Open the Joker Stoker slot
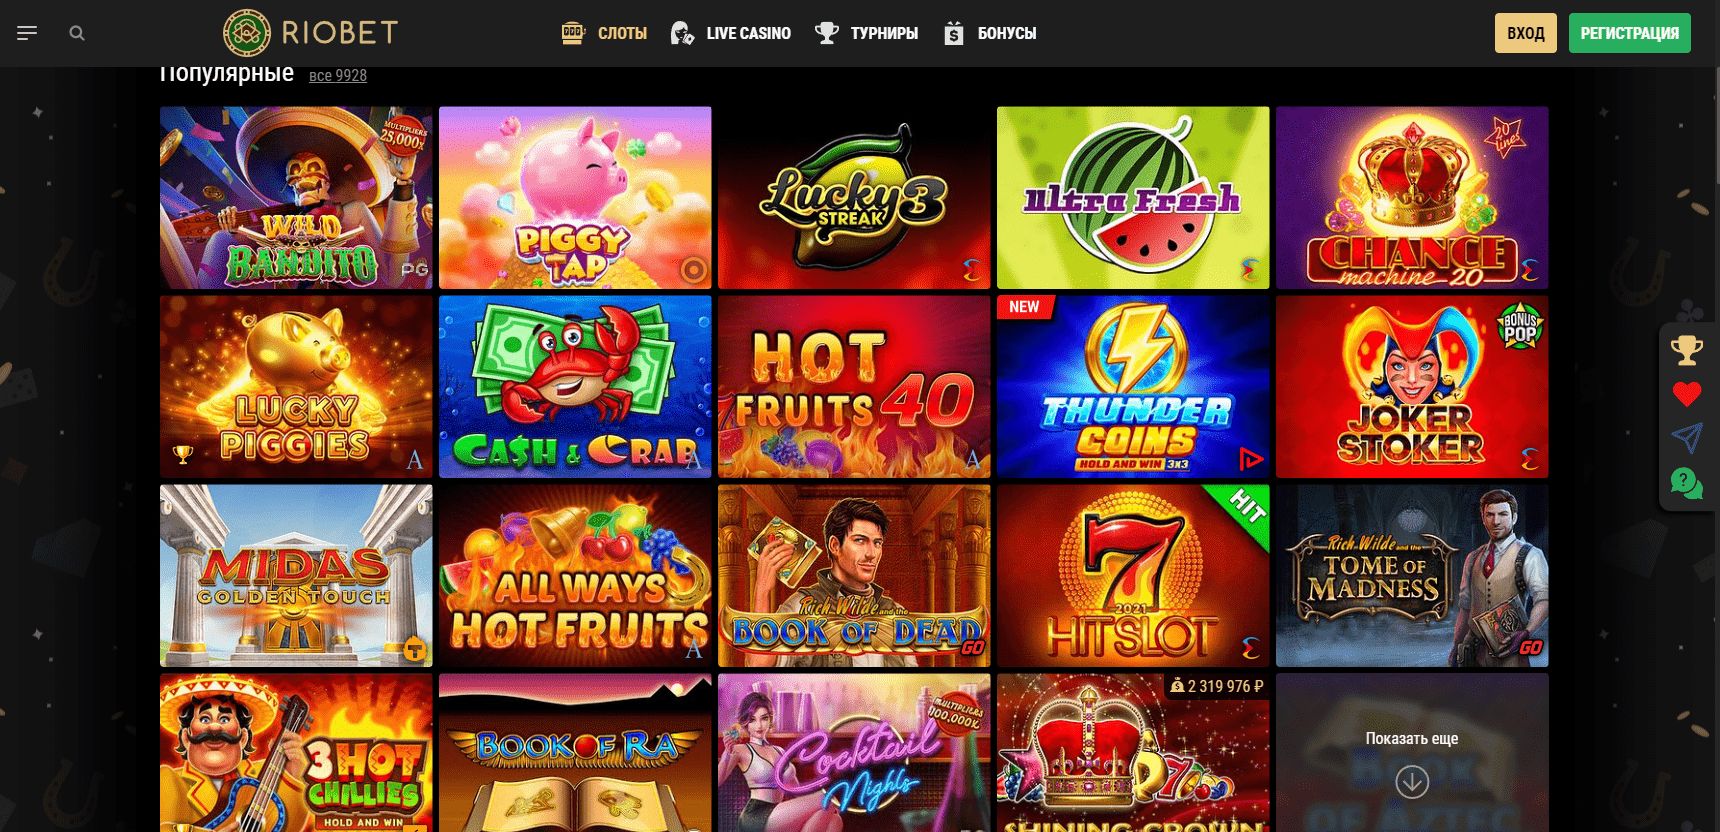Screen dimensions: 1720x832 pyautogui.click(x=1412, y=386)
